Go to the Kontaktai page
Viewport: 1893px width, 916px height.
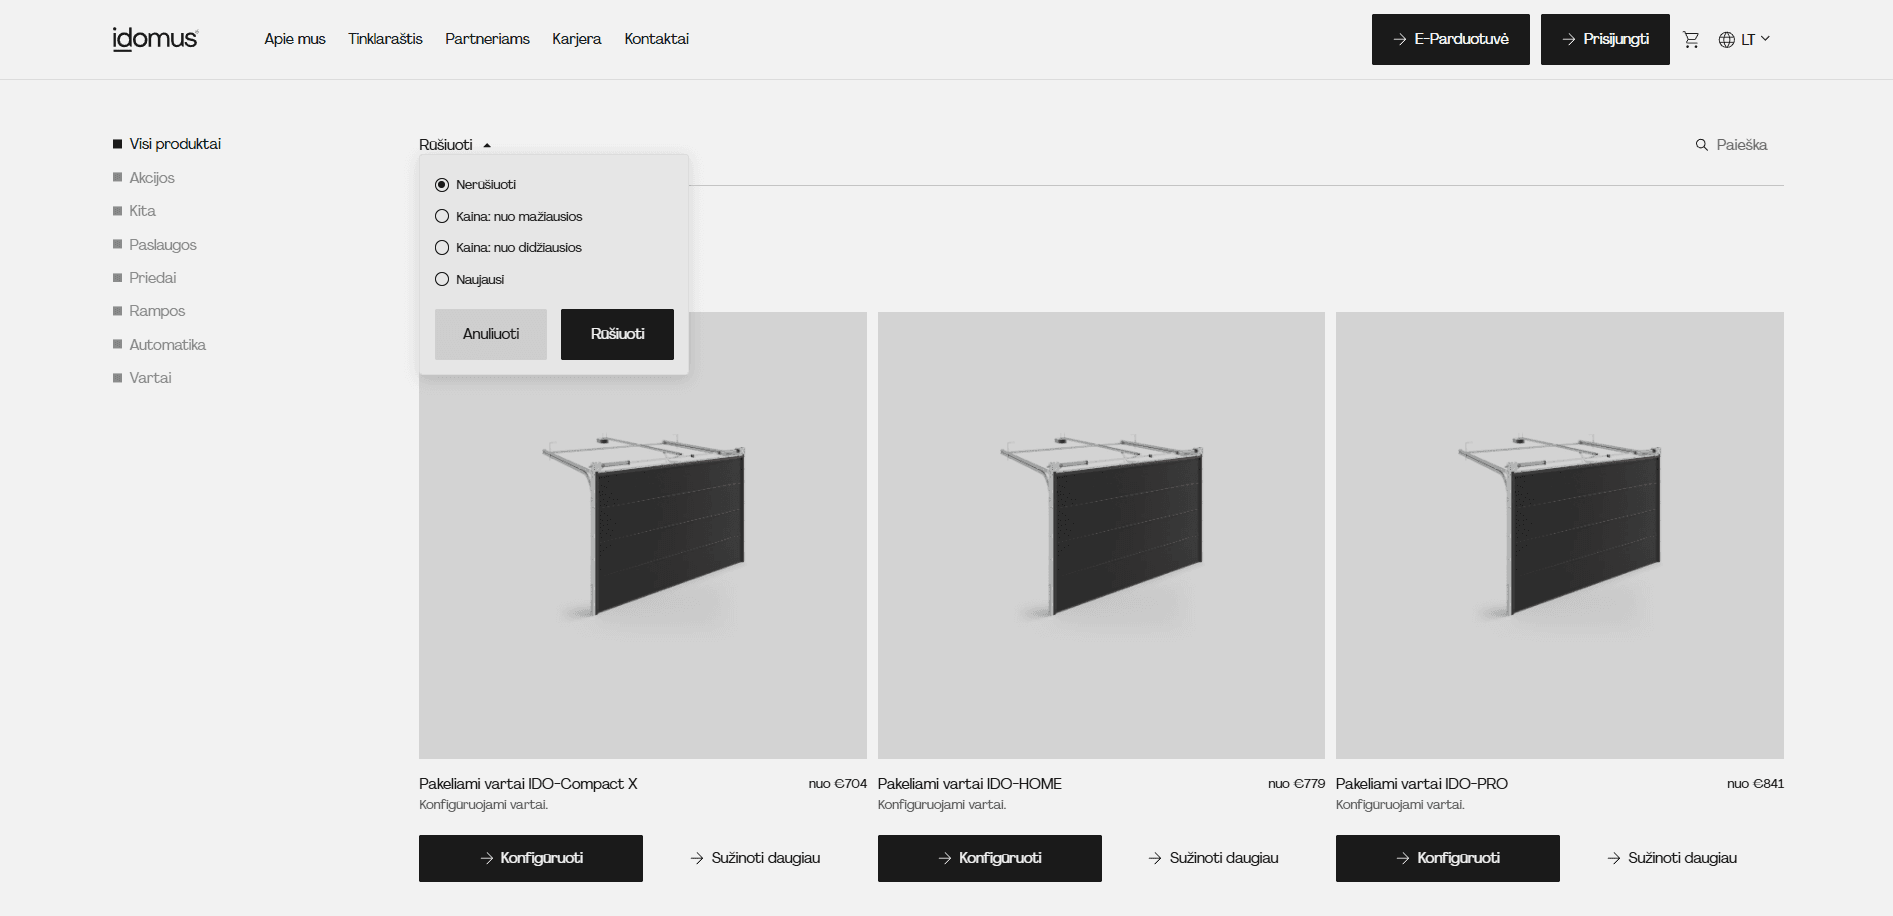(x=656, y=39)
